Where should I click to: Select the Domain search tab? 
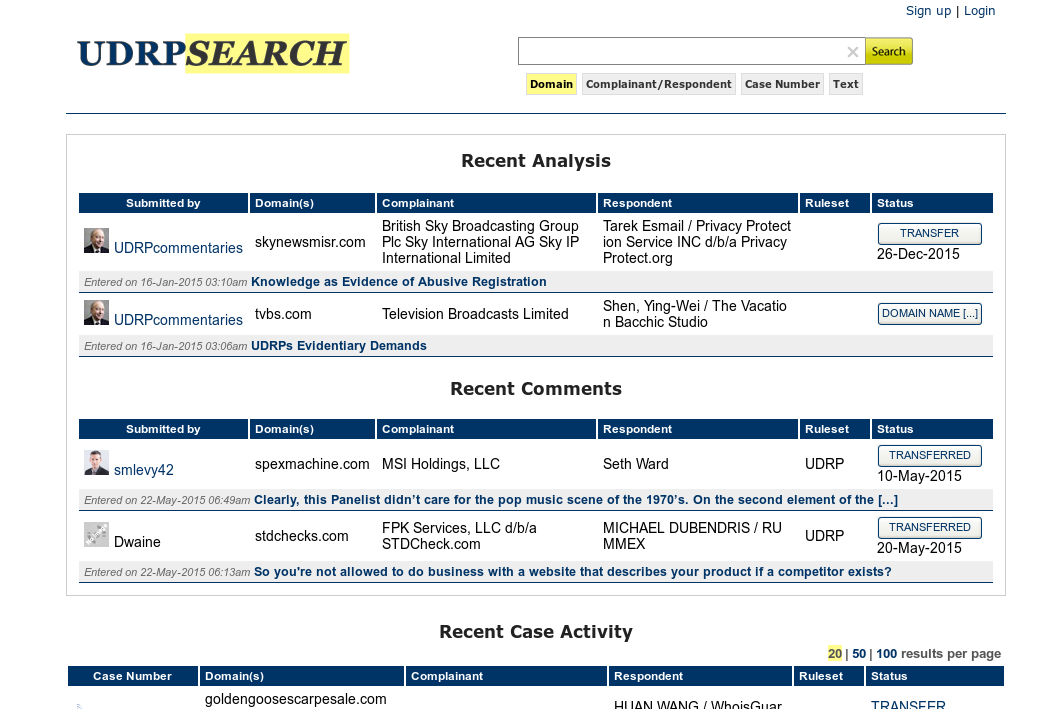[x=551, y=84]
